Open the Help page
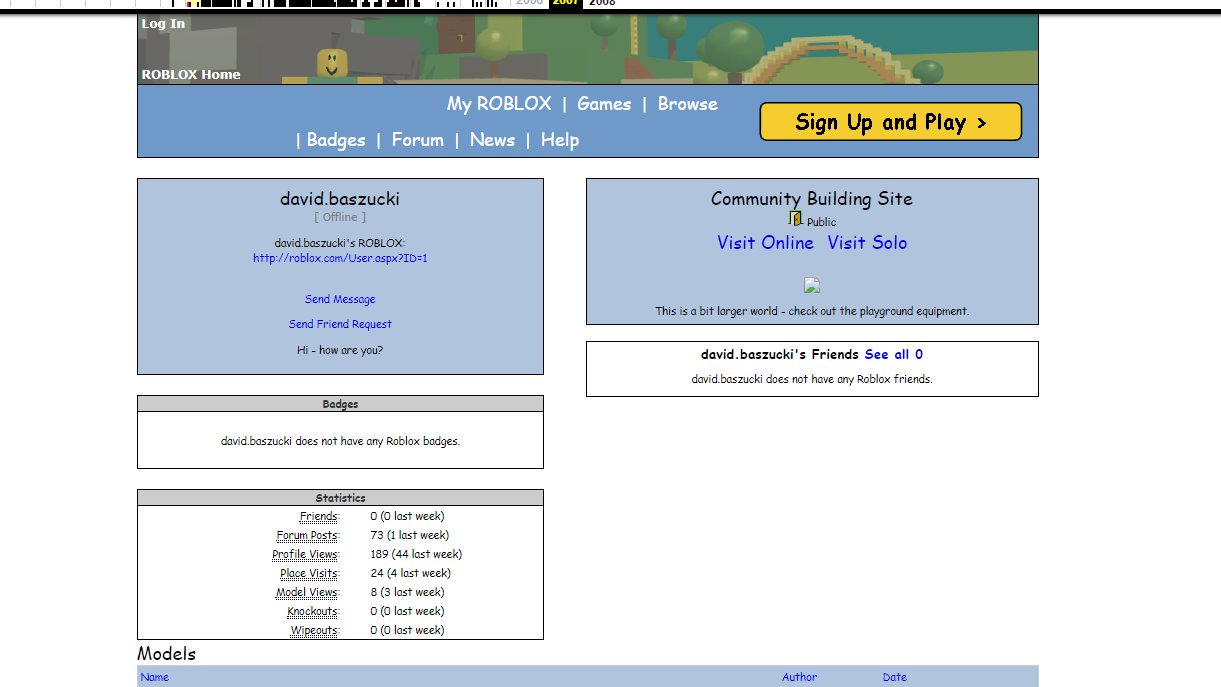1221x687 pixels. click(560, 140)
